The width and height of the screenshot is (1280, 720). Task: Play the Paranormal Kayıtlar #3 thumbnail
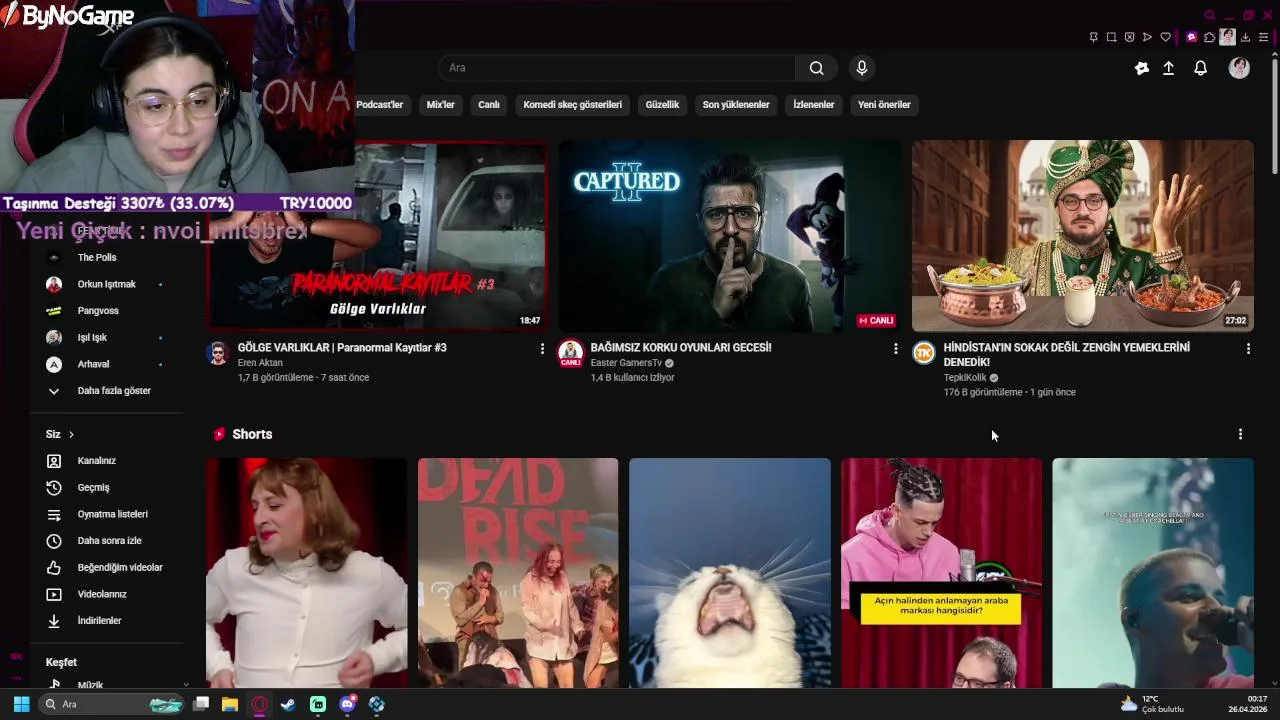coord(377,236)
